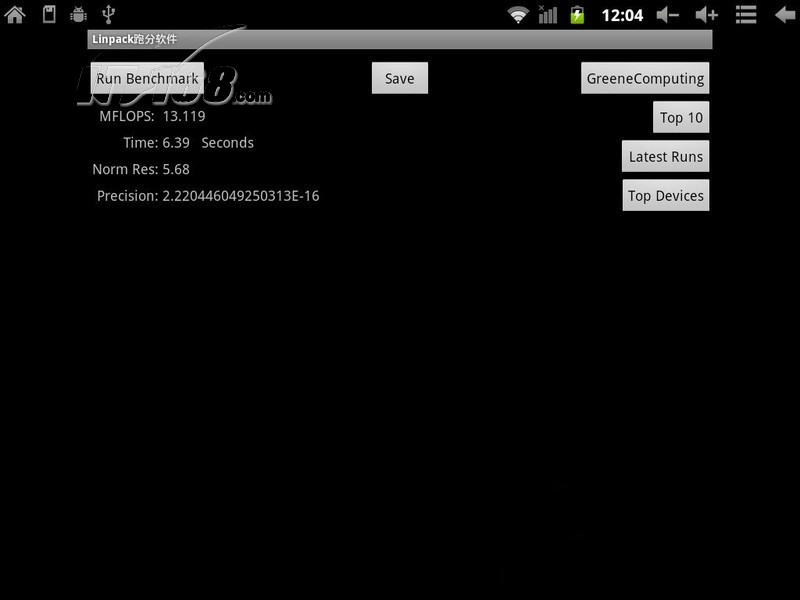Tap the MFLOPS score value 13.119
800x600 pixels.
(184, 116)
